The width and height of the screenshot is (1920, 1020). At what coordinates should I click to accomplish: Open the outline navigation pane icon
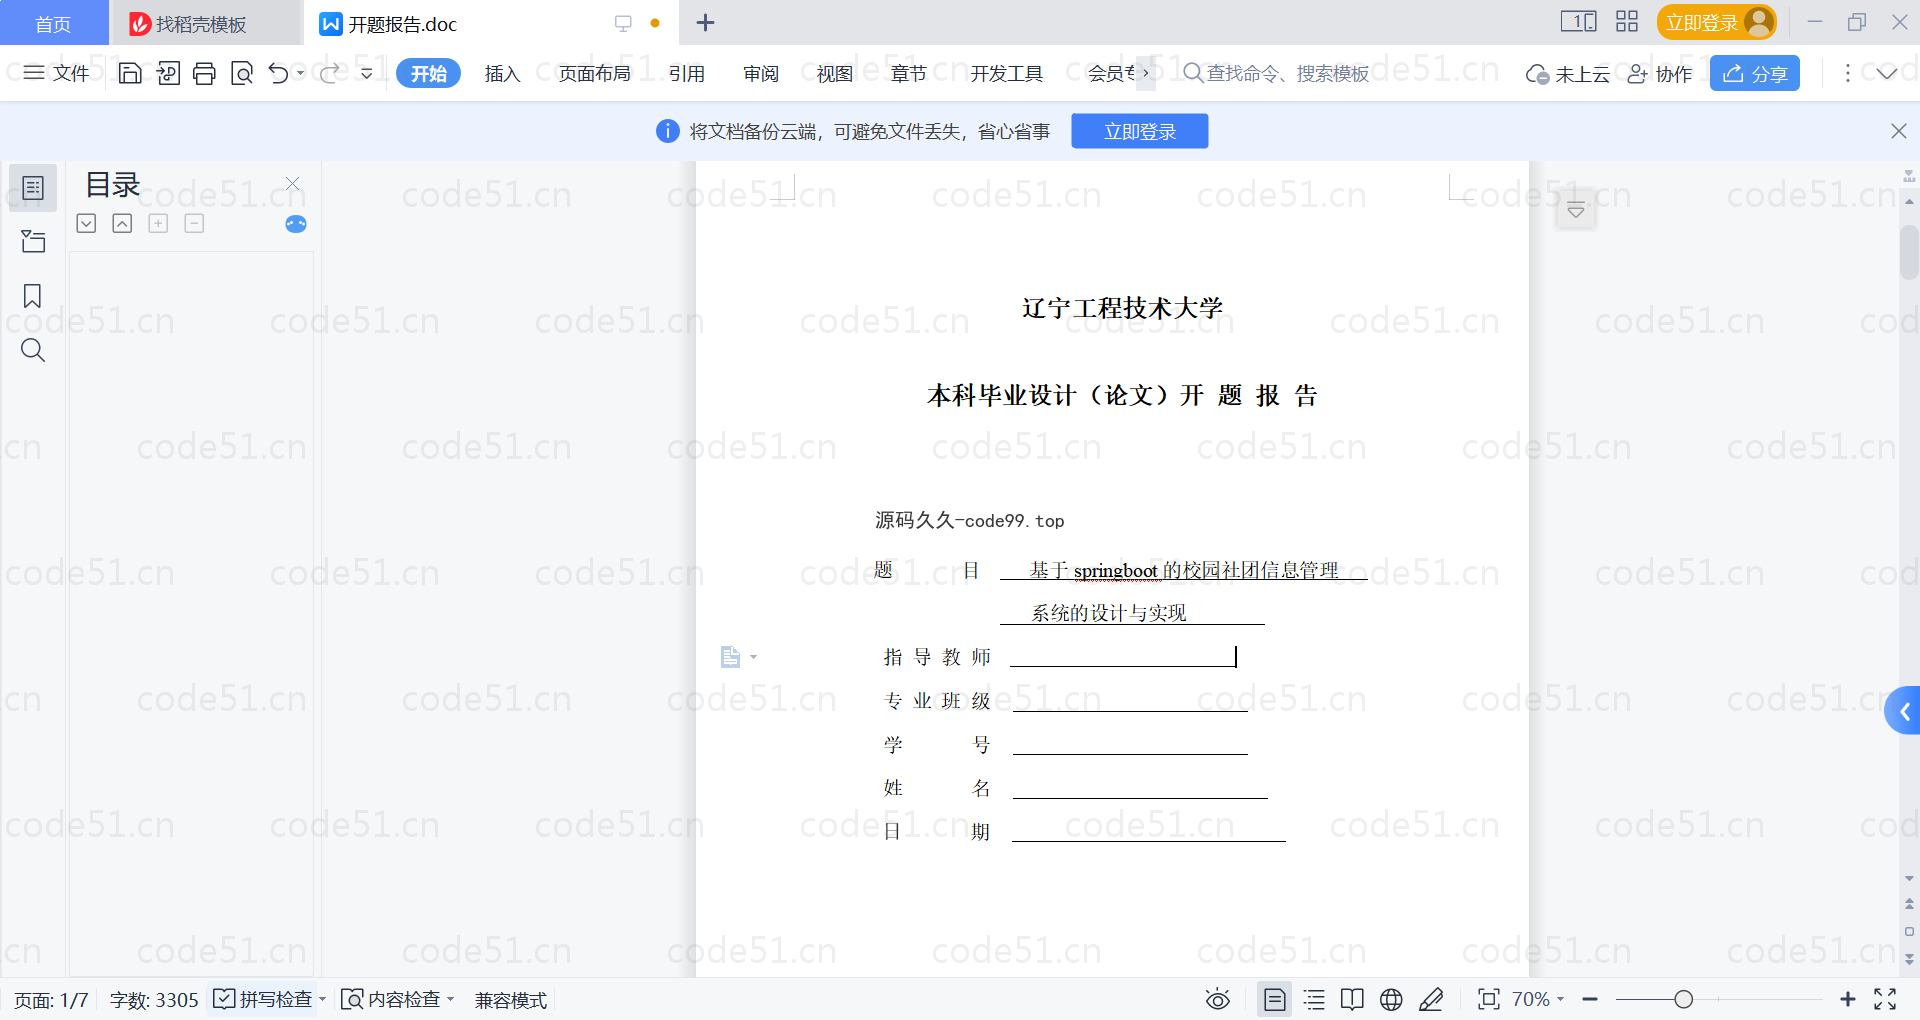(x=33, y=188)
